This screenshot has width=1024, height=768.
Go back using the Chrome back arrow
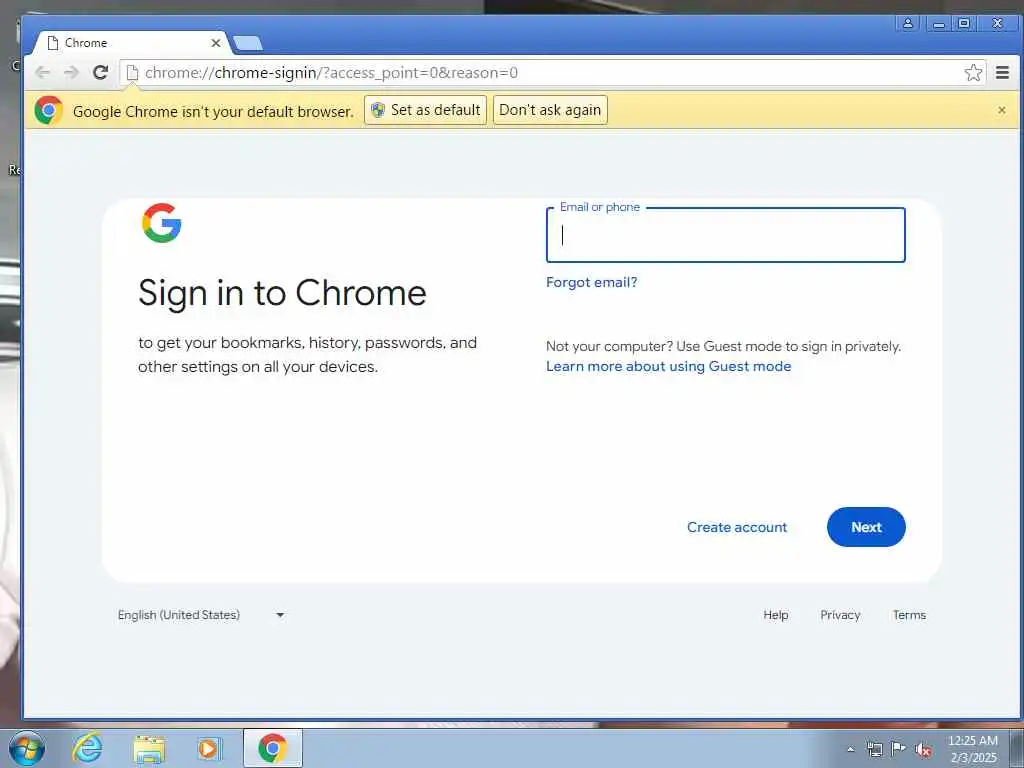pyautogui.click(x=42, y=72)
